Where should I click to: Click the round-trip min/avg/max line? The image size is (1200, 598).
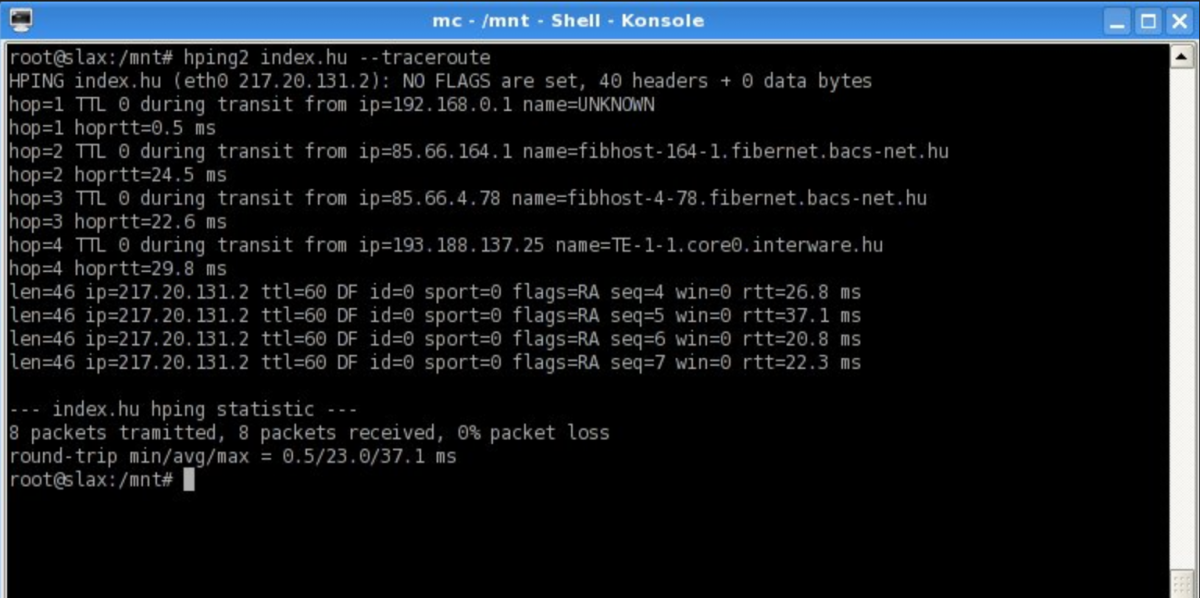(x=232, y=456)
